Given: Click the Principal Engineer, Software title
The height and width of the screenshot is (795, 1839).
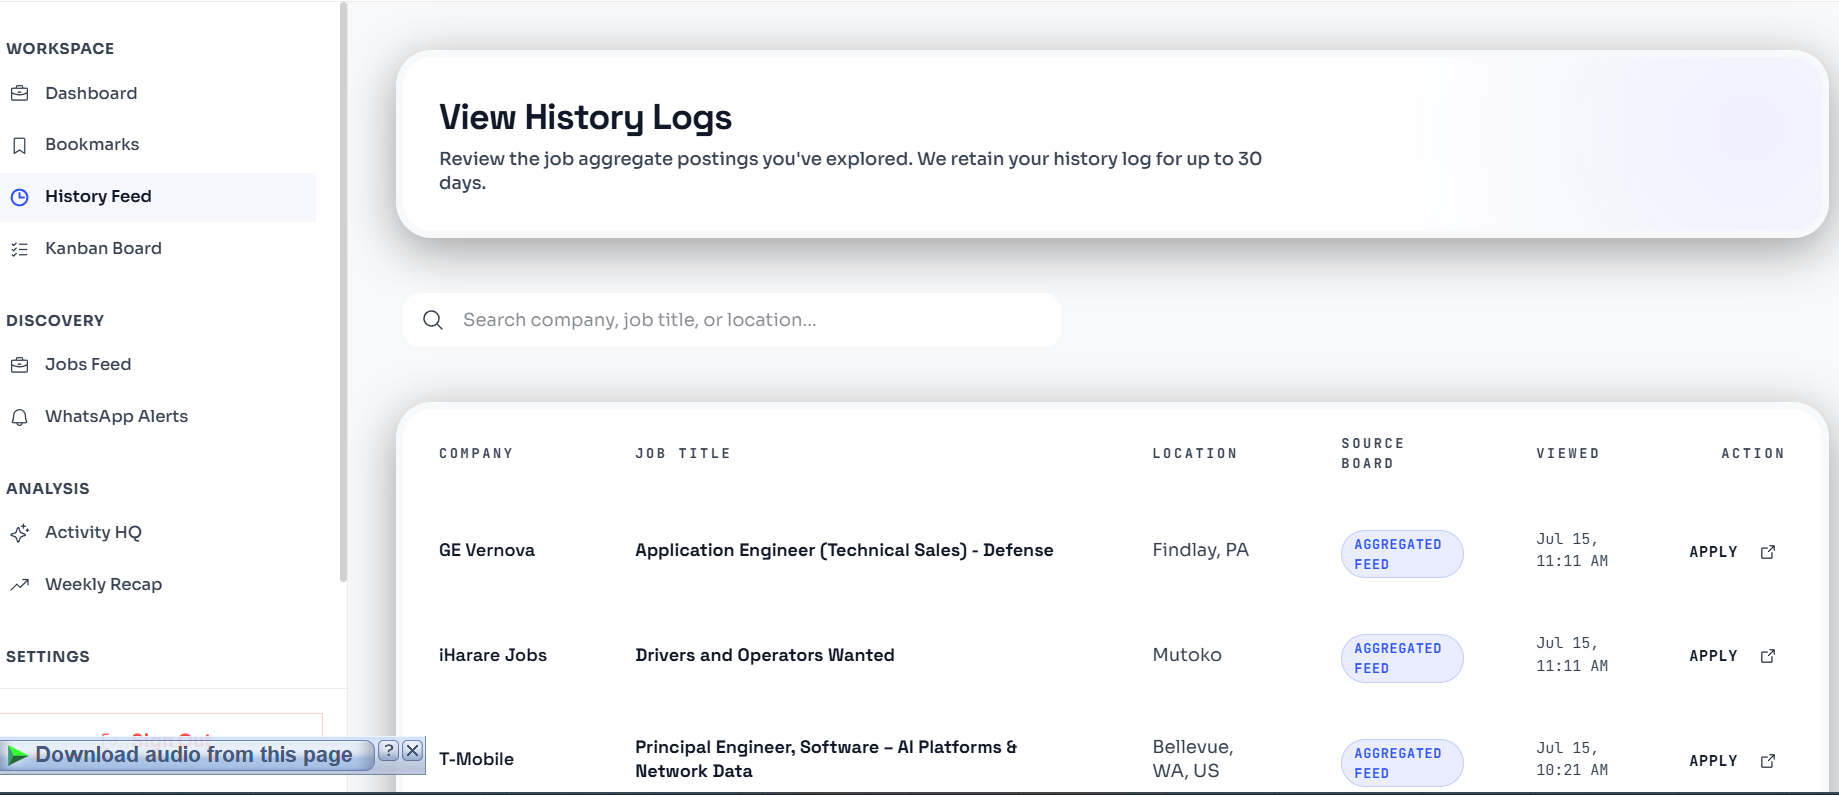Looking at the screenshot, I should [x=826, y=759].
